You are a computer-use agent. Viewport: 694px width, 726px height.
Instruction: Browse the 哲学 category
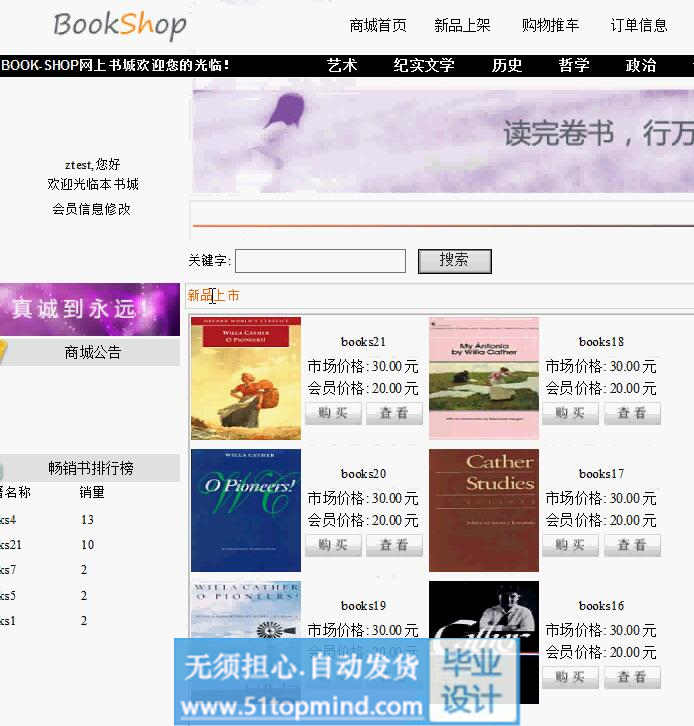click(574, 65)
